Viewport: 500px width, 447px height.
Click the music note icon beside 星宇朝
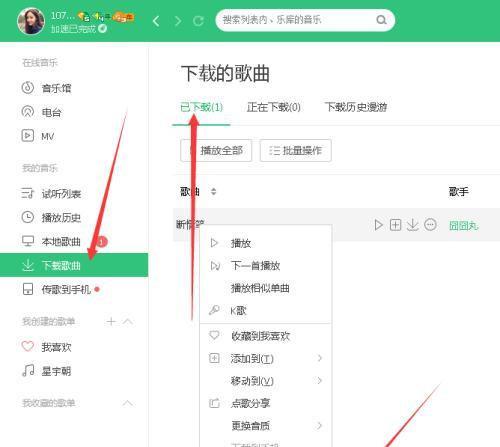pos(28,370)
